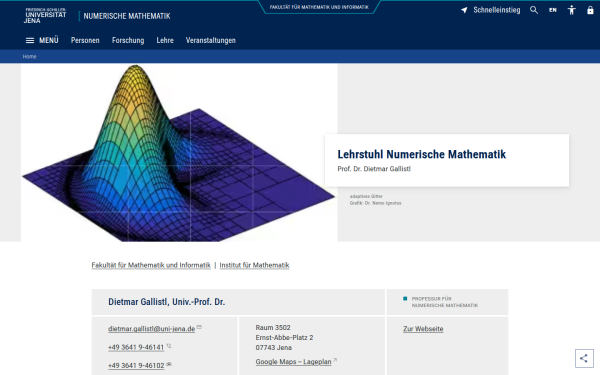
Task: Open the Veranstaltungen menu
Action: coord(210,40)
